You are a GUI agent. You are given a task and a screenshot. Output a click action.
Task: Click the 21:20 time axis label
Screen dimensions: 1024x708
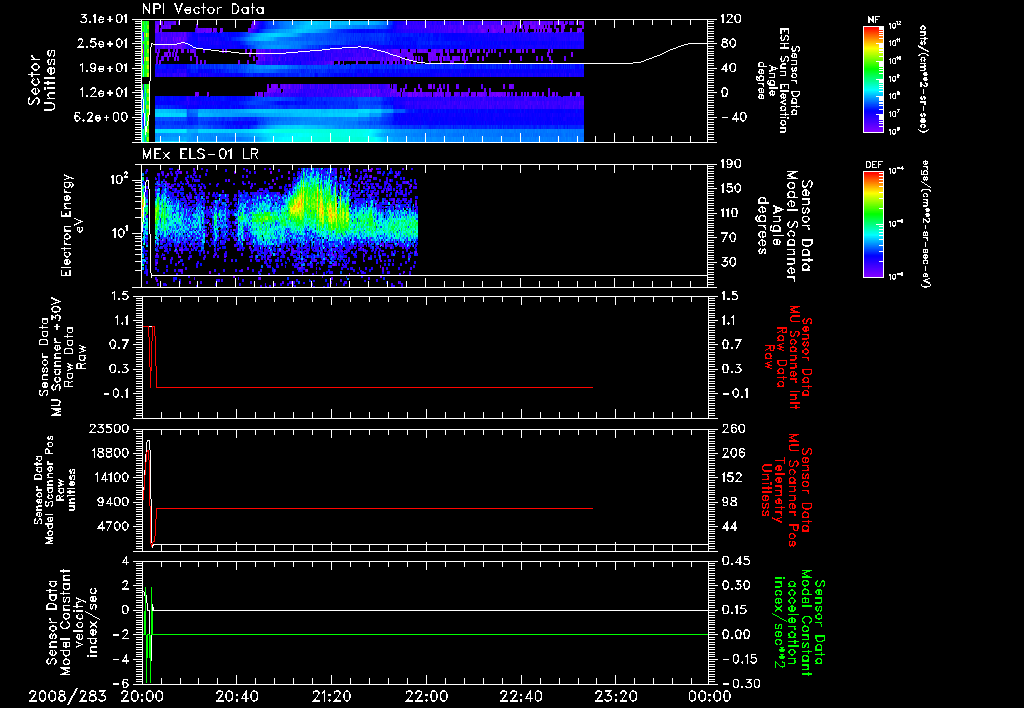(x=331, y=696)
